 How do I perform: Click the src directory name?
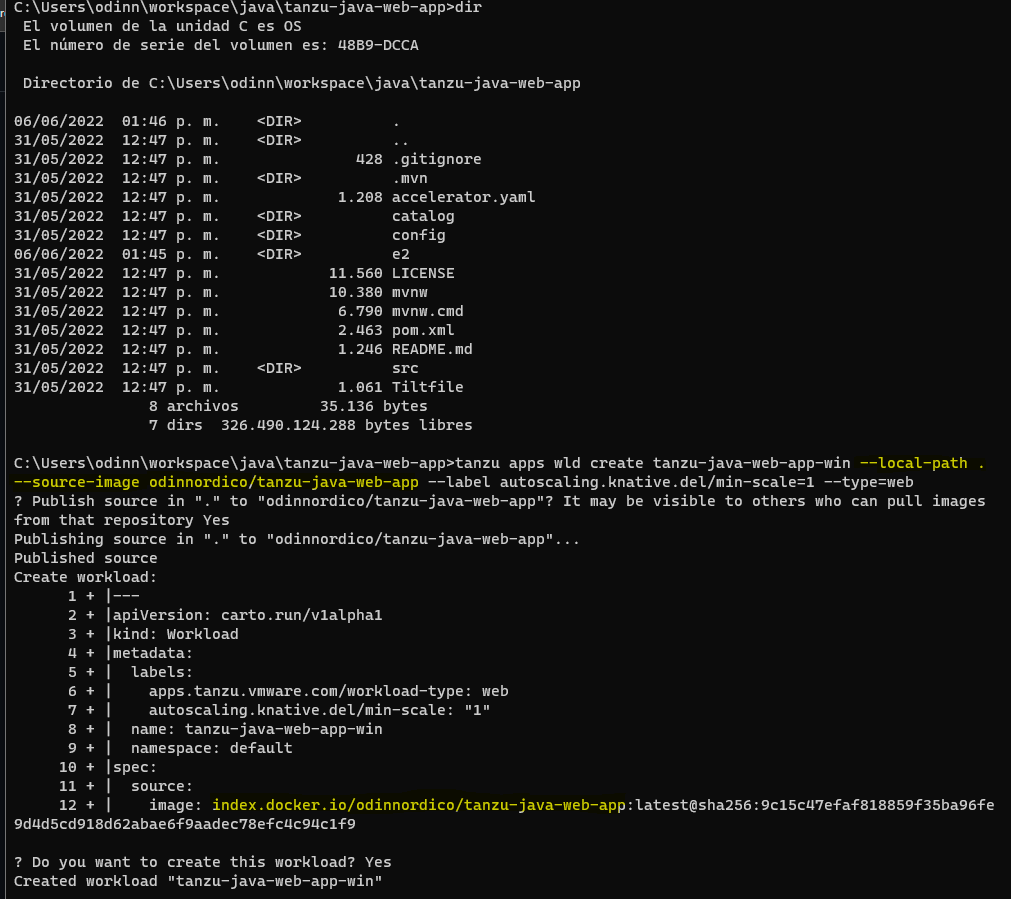[405, 368]
